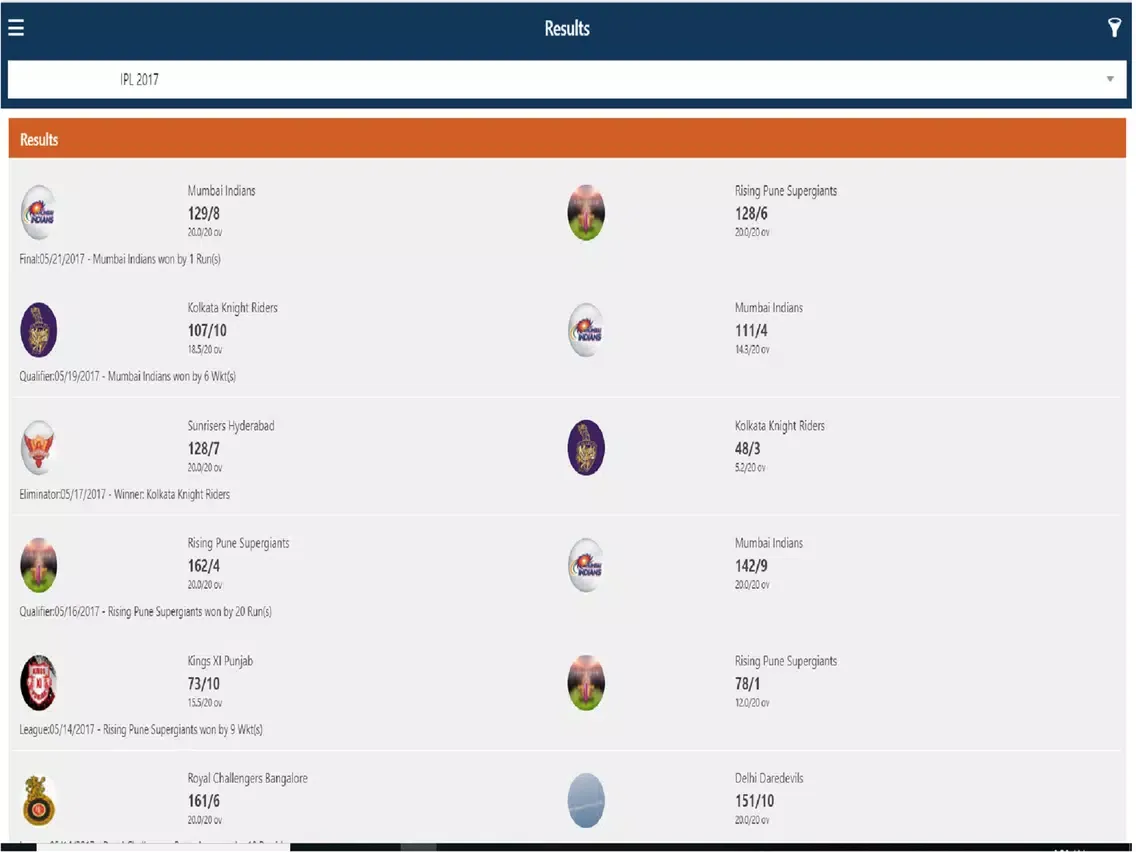This screenshot has height=852, width=1136.
Task: Click the 14.3/20 ov overs text
Action: coord(751,350)
